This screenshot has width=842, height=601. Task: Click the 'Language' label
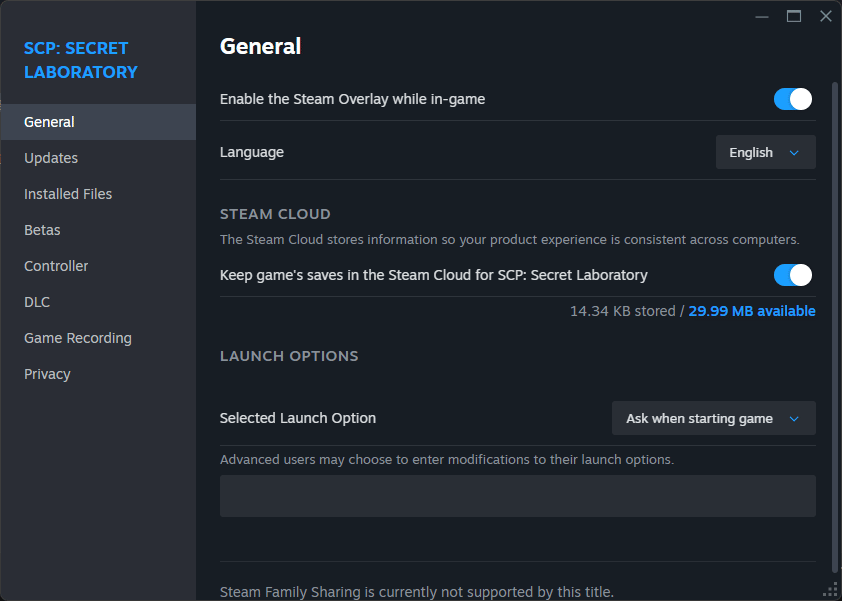252,153
